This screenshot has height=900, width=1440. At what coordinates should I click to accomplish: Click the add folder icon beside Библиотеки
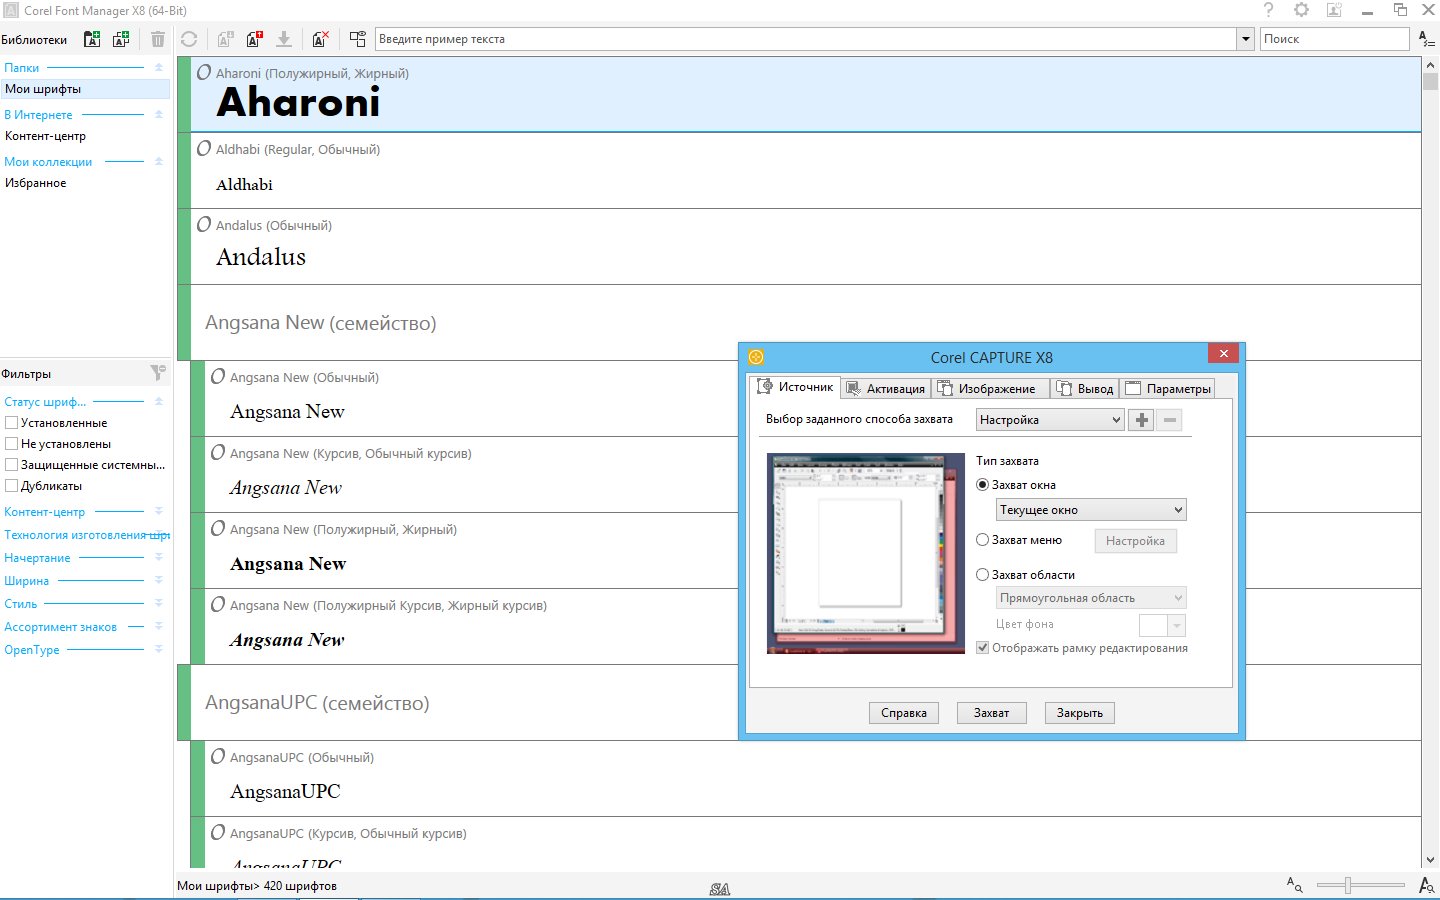pyautogui.click(x=92, y=39)
